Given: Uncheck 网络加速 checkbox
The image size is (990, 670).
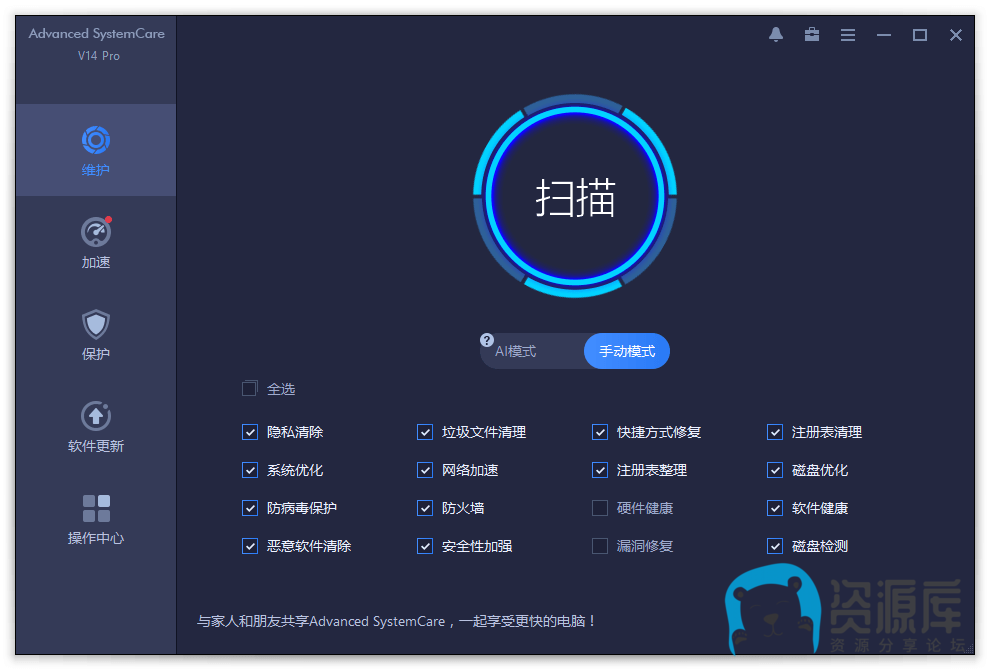Looking at the screenshot, I should click(x=425, y=470).
